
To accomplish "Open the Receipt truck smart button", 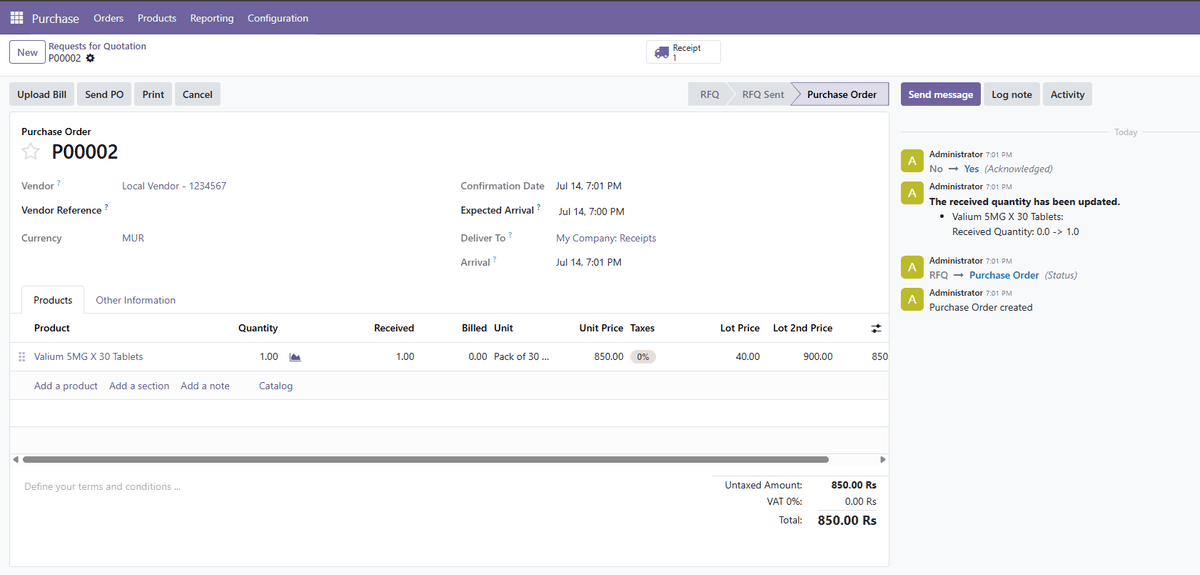I will (x=684, y=52).
